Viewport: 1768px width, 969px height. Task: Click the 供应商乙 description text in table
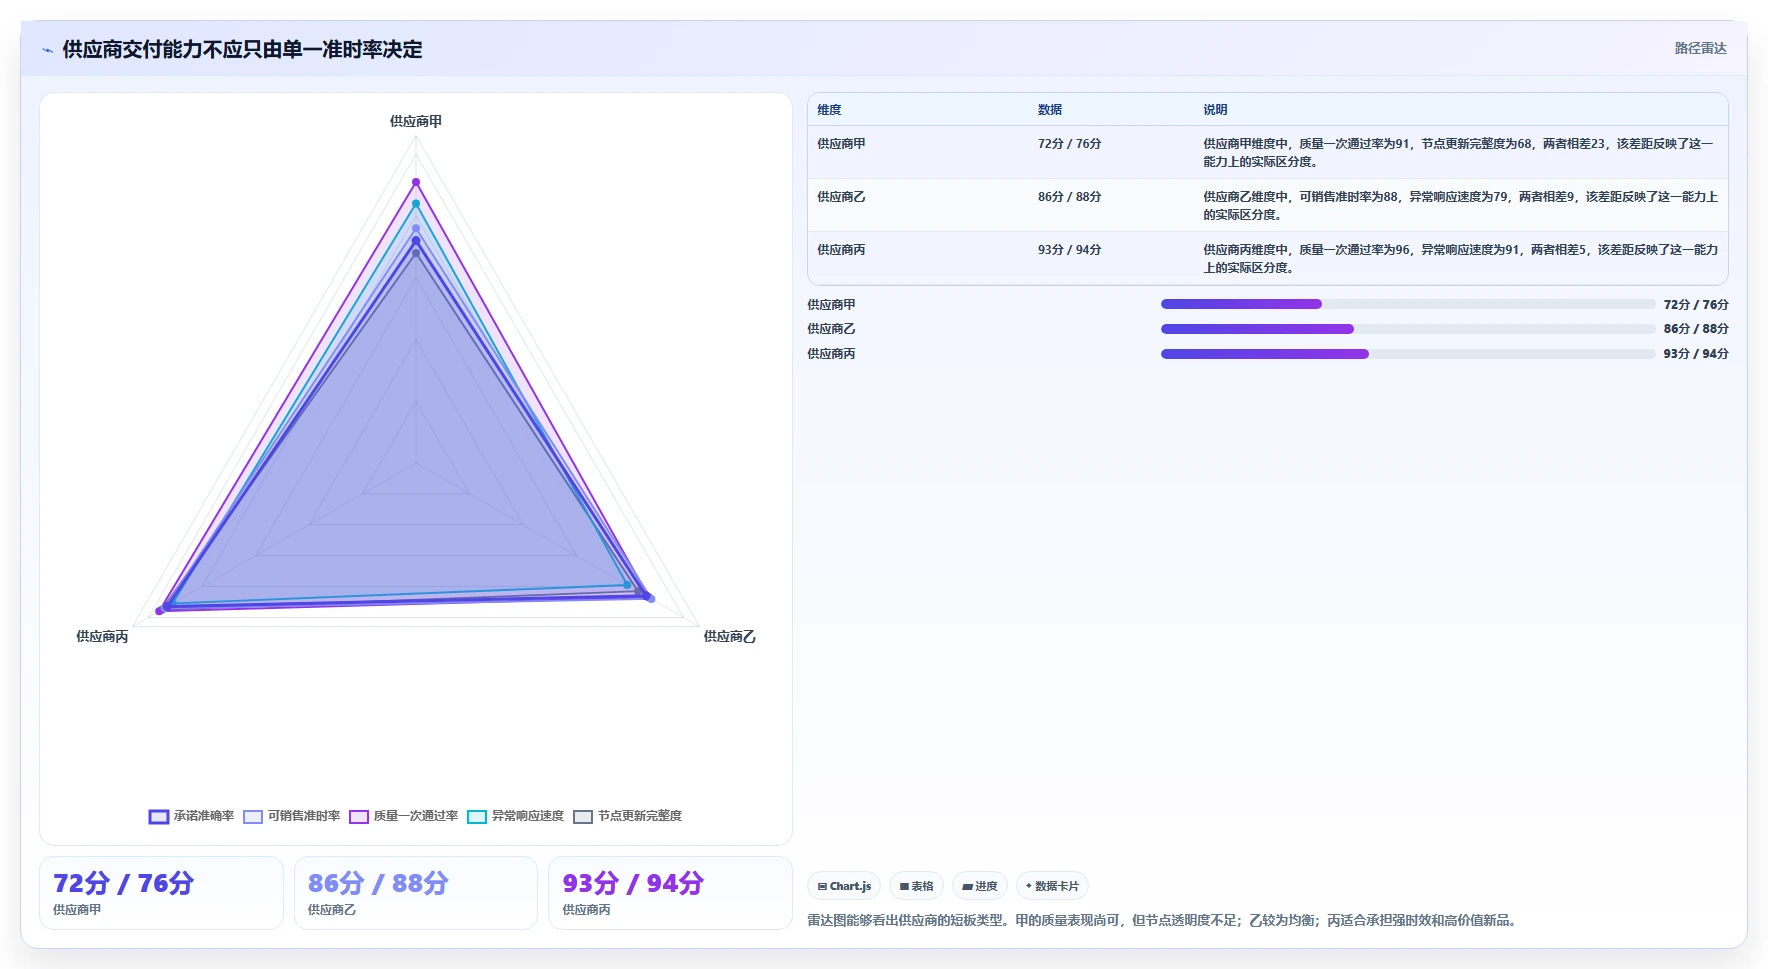point(1460,206)
